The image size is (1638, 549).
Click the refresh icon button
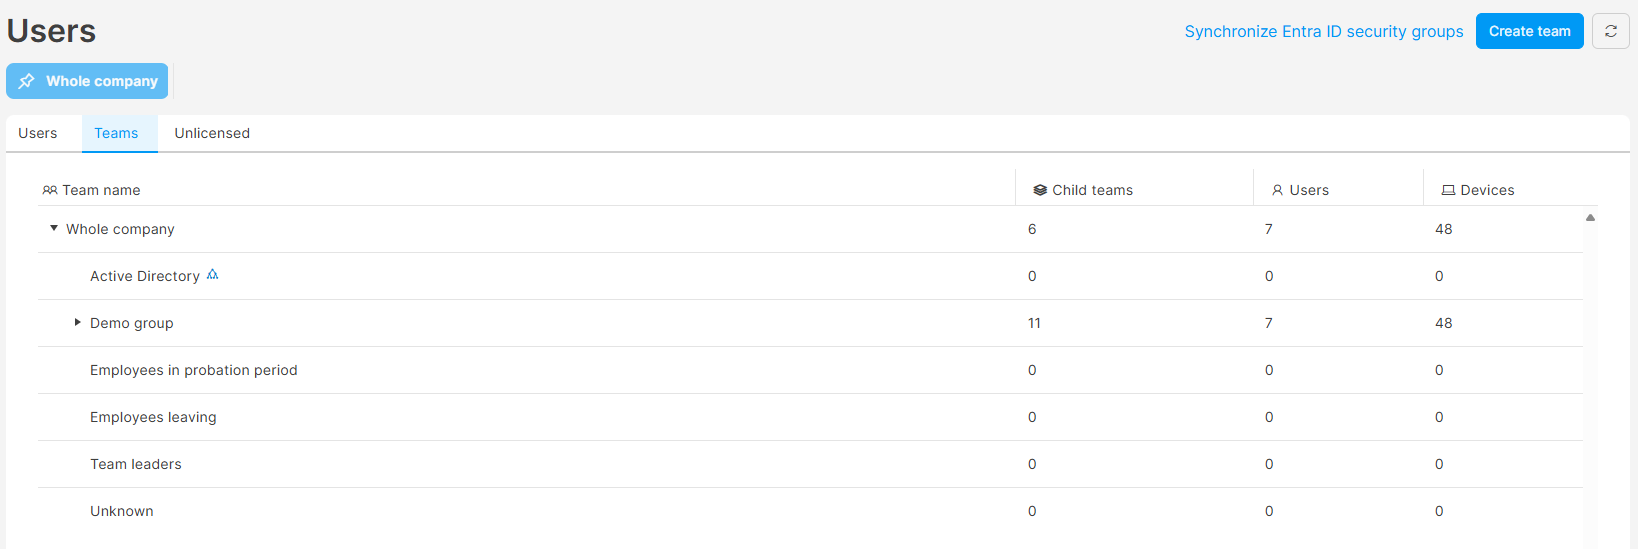(1610, 31)
